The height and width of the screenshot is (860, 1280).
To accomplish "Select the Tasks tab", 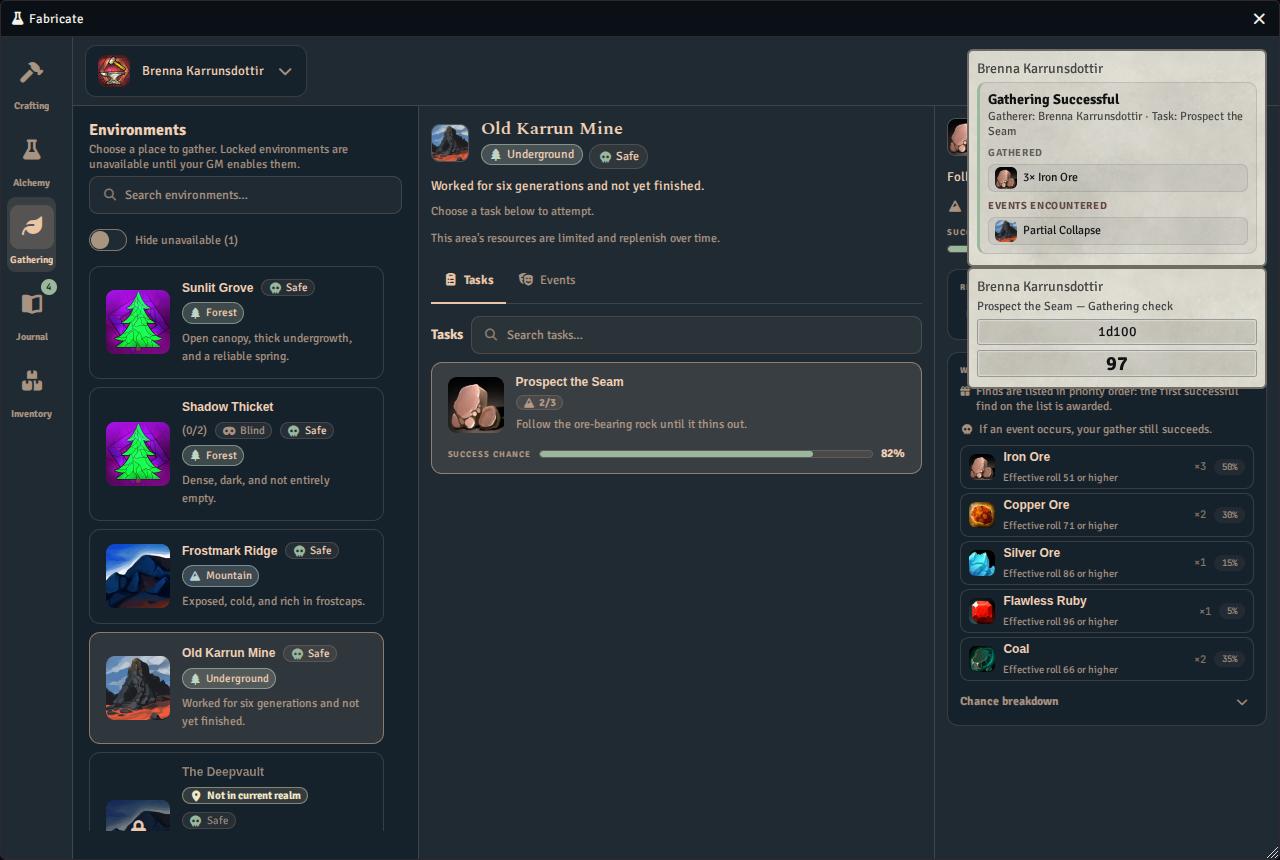I will point(469,280).
